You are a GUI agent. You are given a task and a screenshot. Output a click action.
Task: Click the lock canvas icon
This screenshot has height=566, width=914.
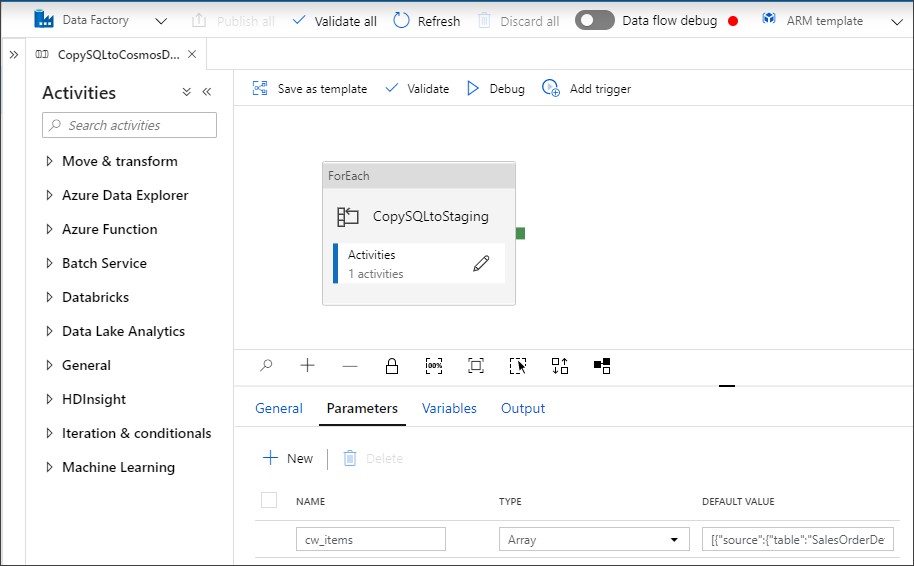coord(392,366)
